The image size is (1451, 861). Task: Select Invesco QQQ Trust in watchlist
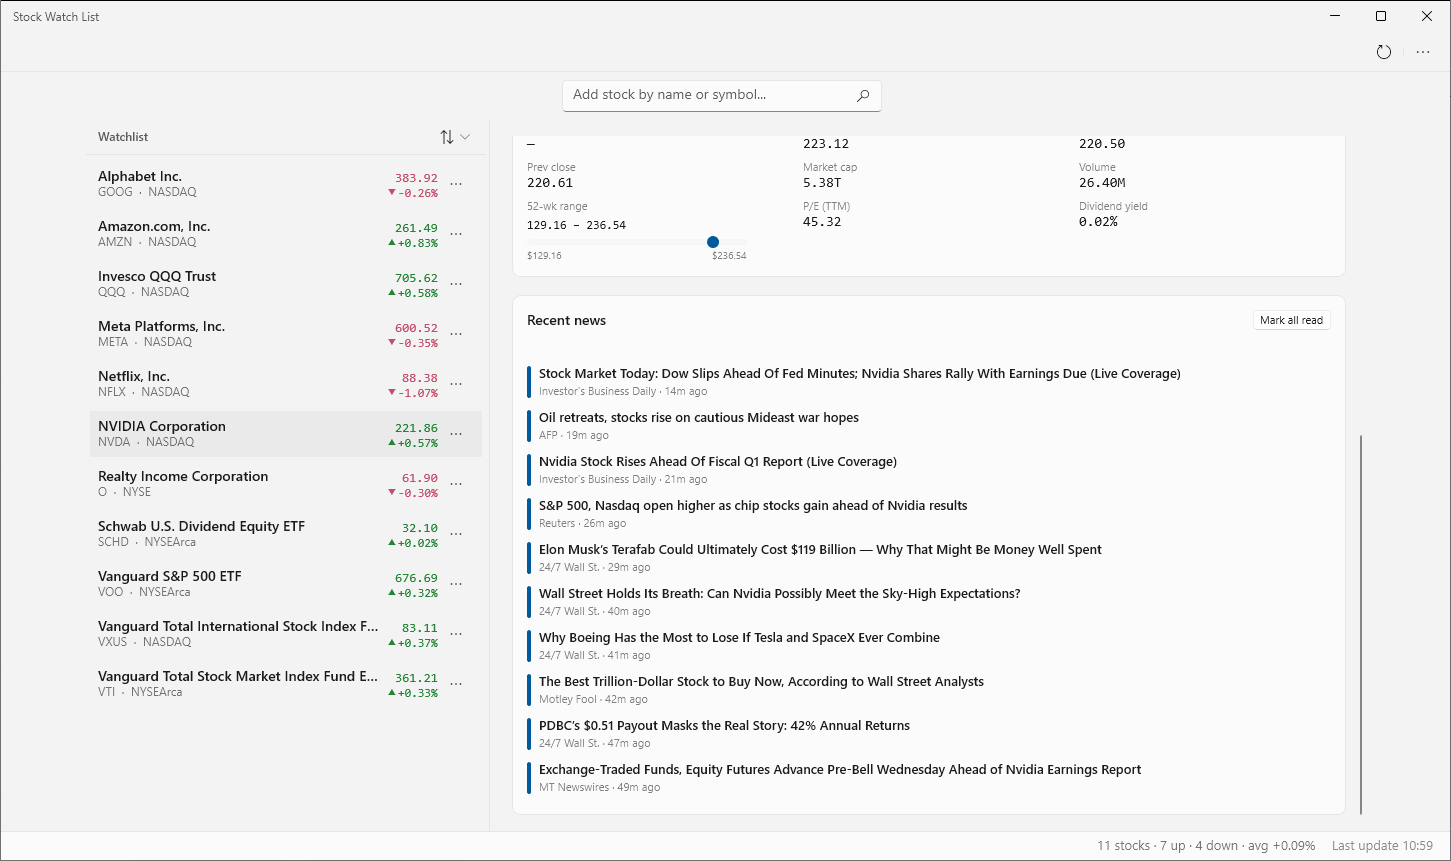(x=286, y=284)
